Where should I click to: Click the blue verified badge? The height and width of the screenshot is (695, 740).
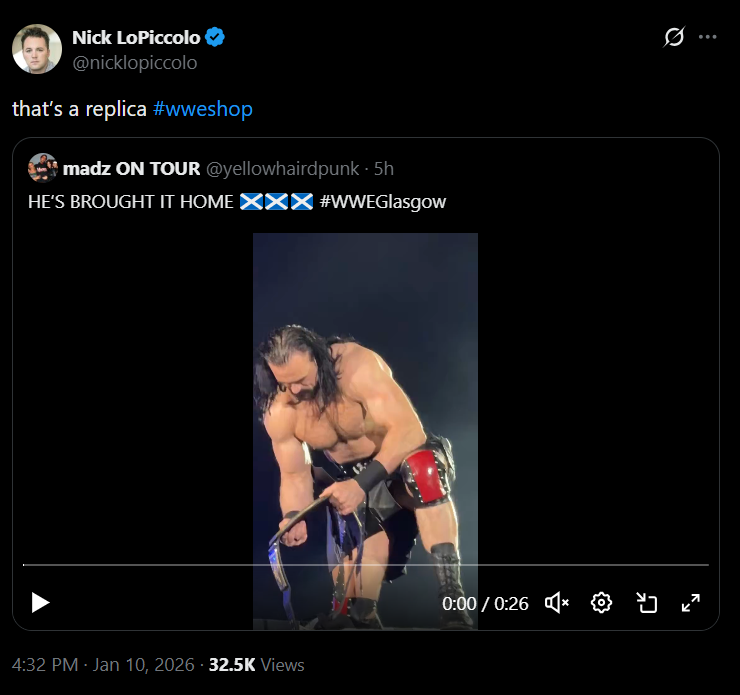(215, 38)
